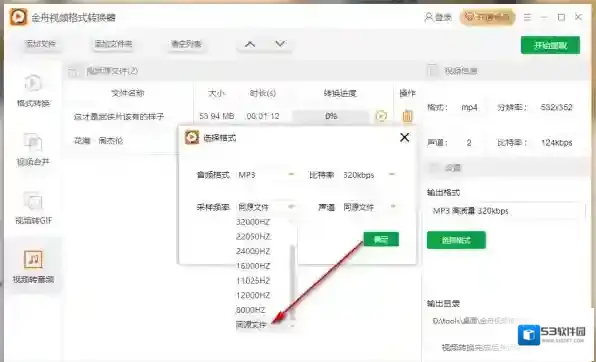This screenshot has width=596, height=362.
Task: Click the 视频信息 panel header icon
Action: click(432, 70)
